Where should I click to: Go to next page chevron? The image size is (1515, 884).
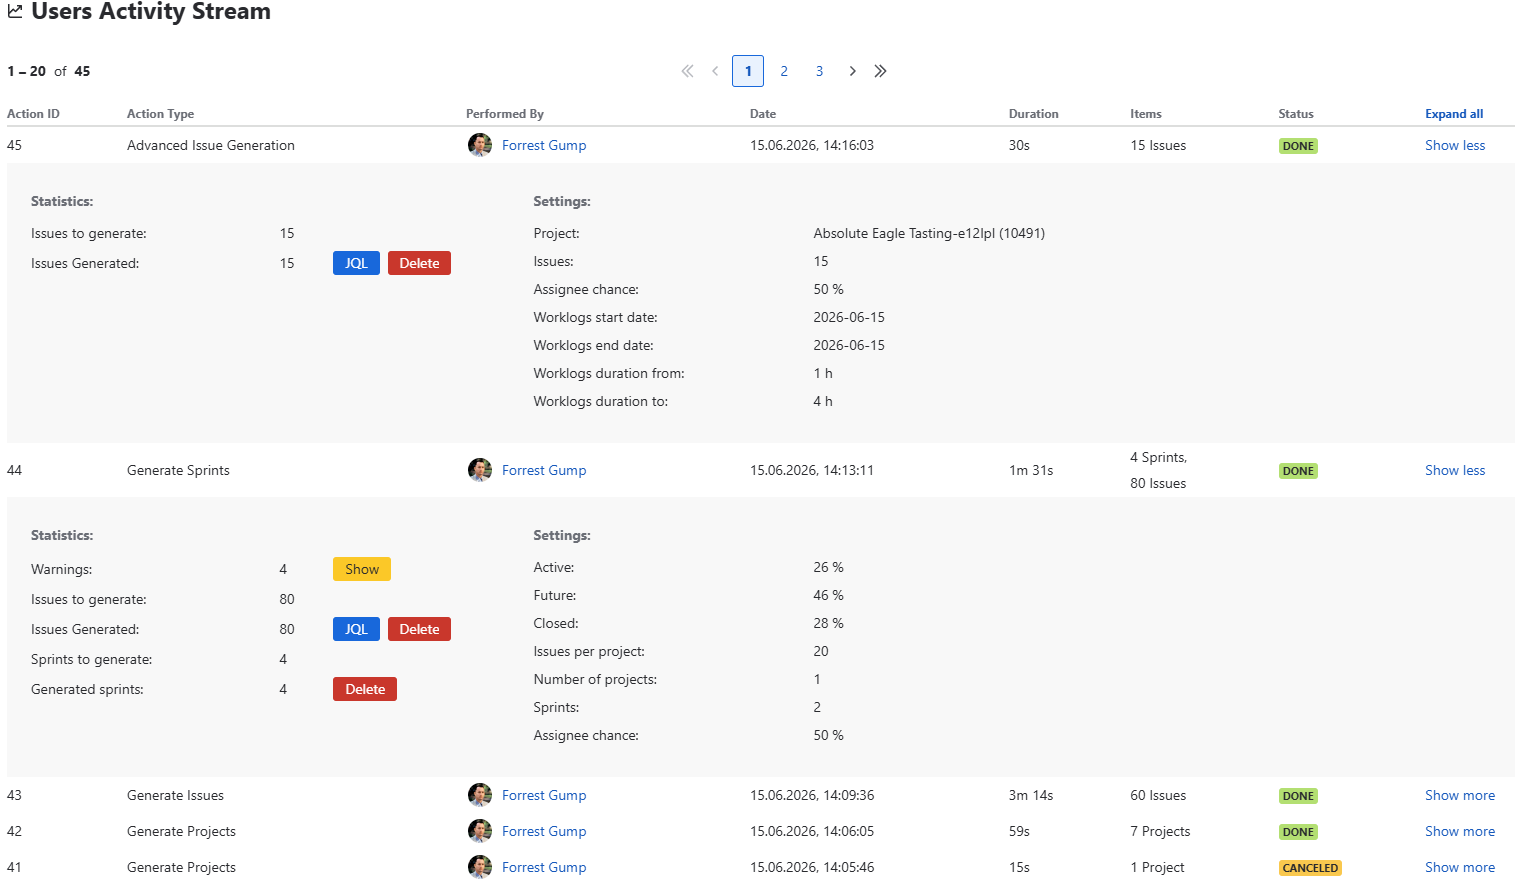[852, 71]
